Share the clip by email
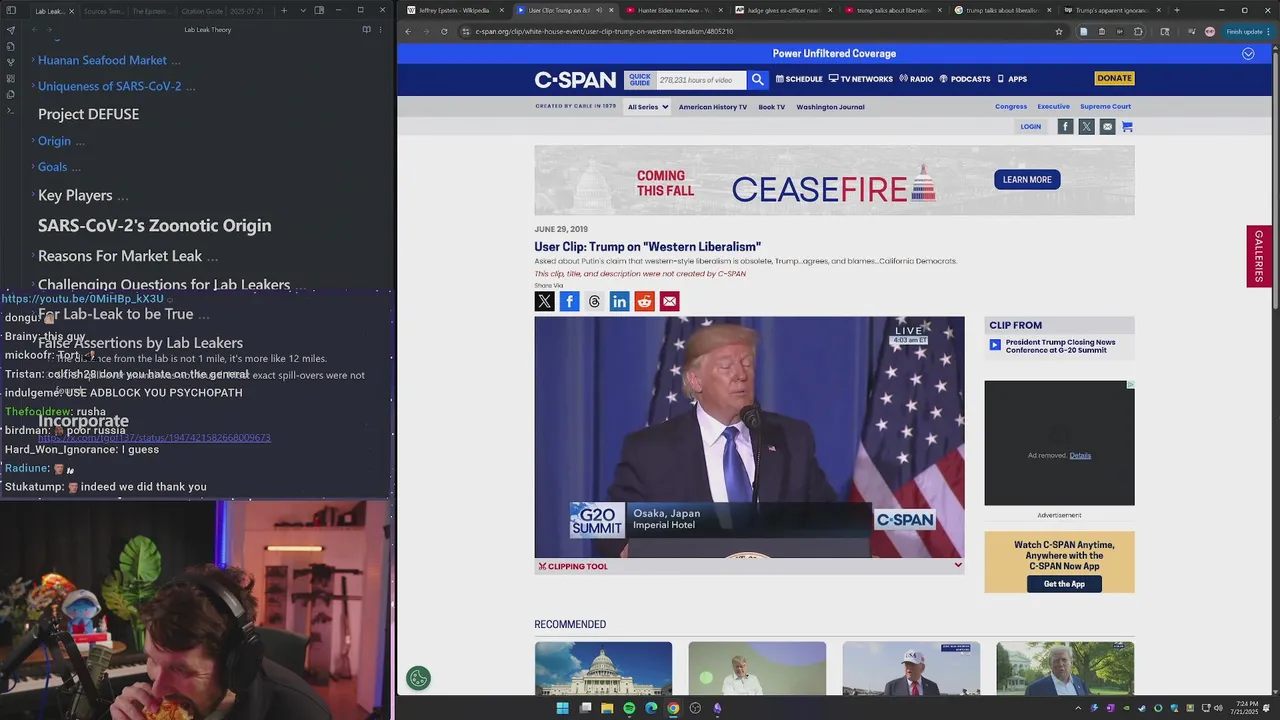This screenshot has height=720, width=1280. (669, 301)
